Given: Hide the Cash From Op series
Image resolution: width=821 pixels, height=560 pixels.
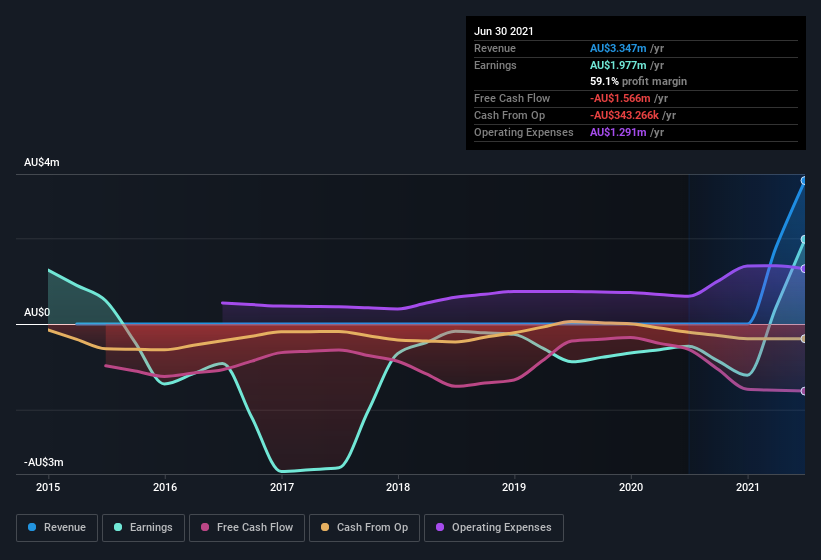Looking at the screenshot, I should [x=364, y=528].
